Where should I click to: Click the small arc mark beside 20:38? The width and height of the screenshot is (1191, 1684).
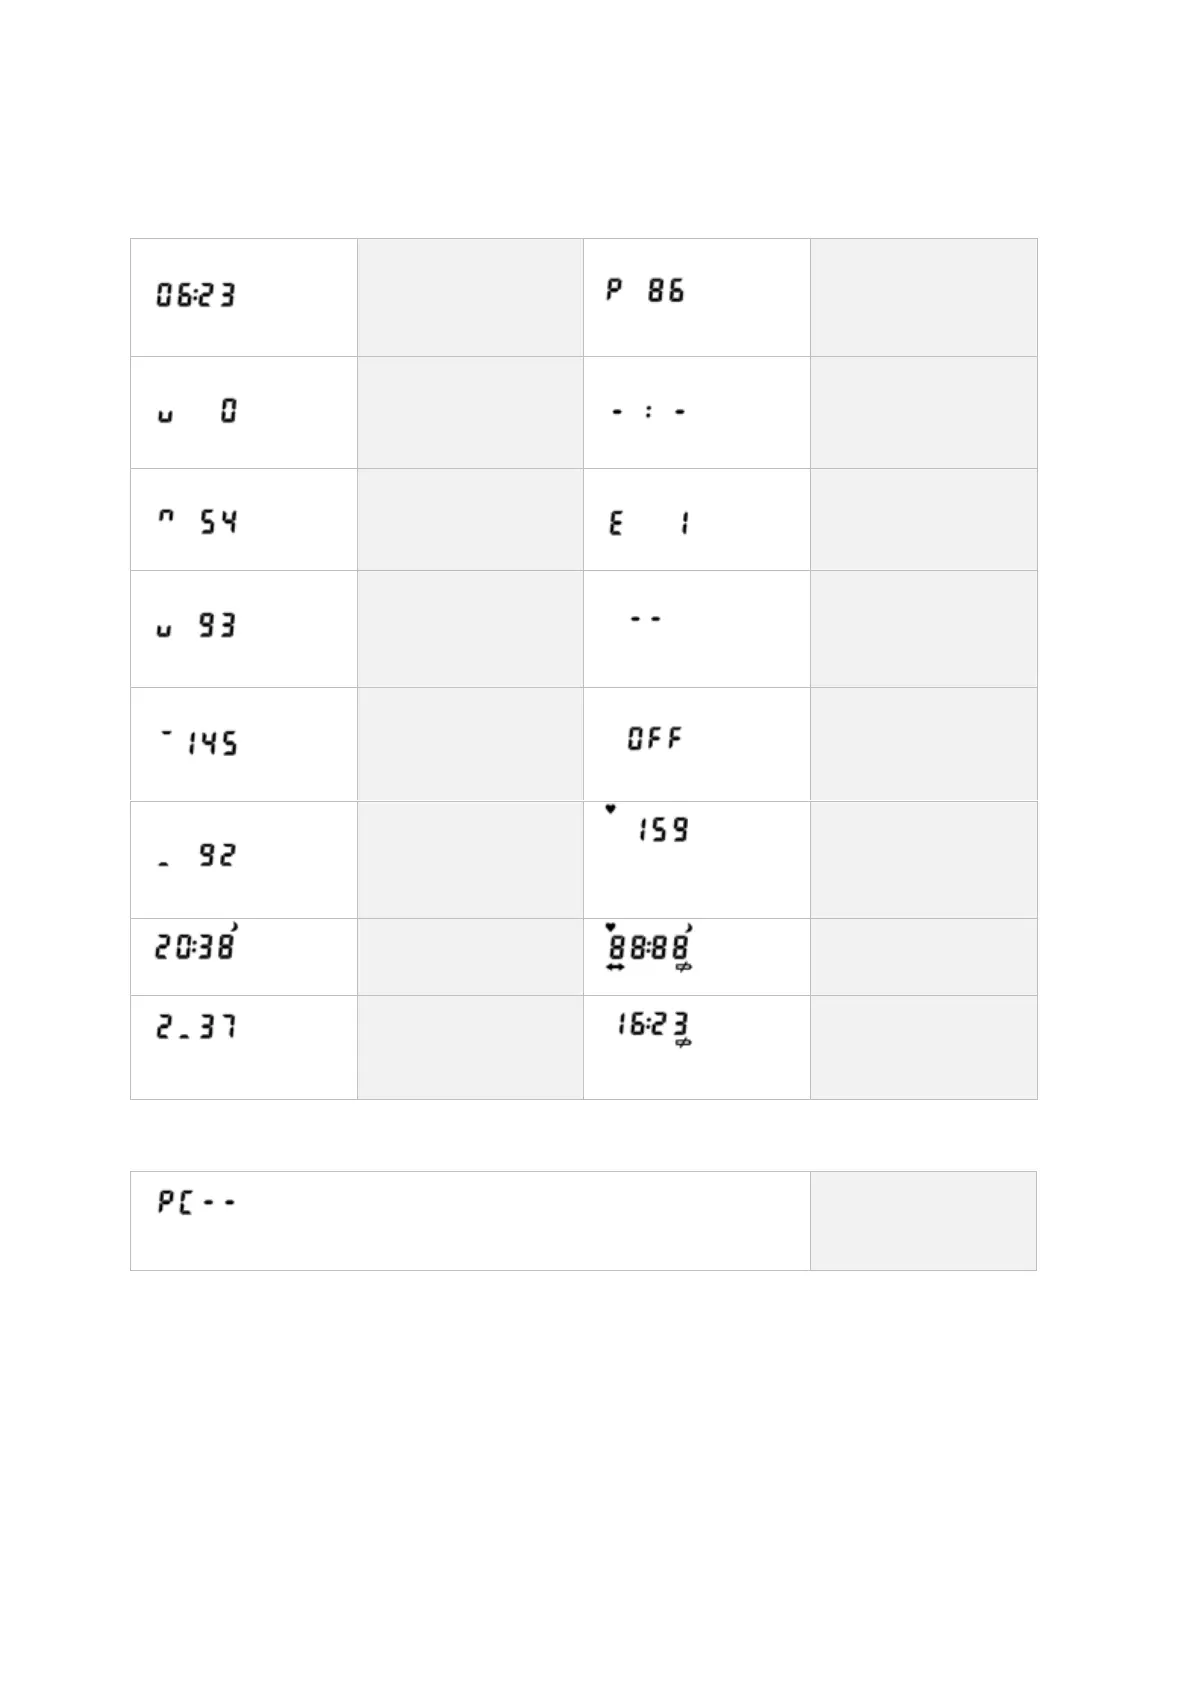[x=236, y=925]
